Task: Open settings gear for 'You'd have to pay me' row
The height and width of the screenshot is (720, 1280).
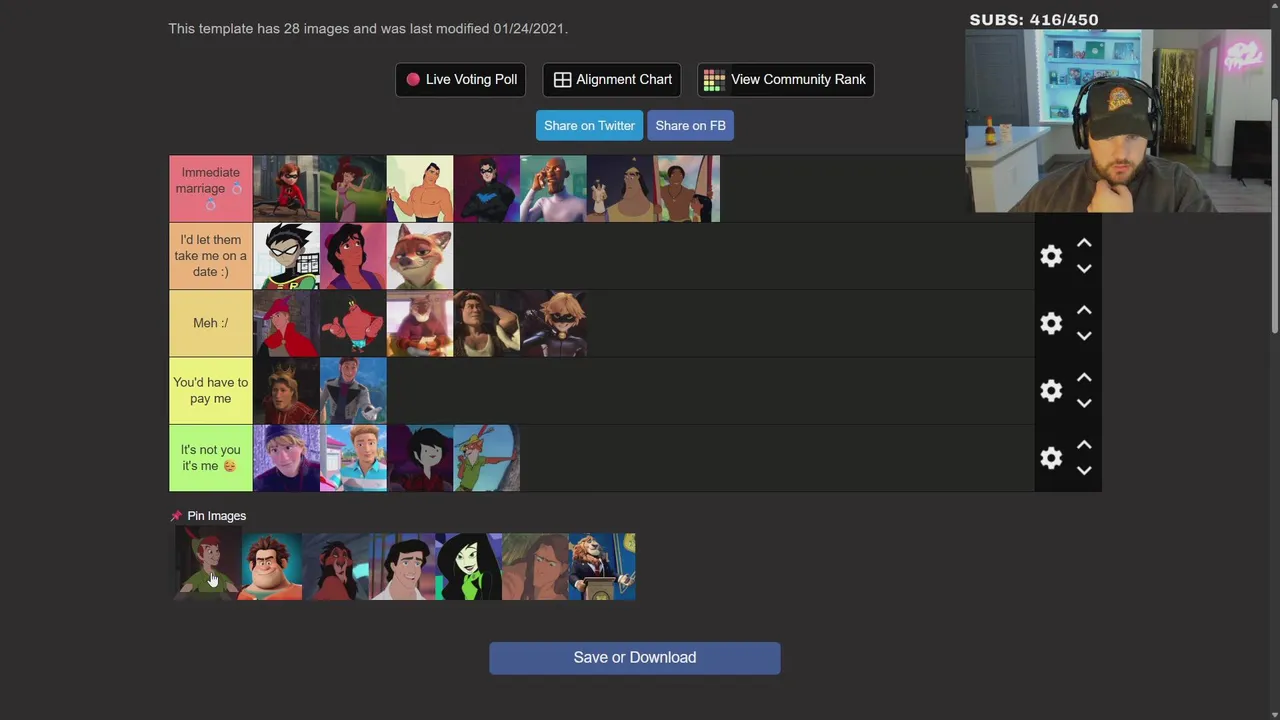Action: click(1051, 390)
